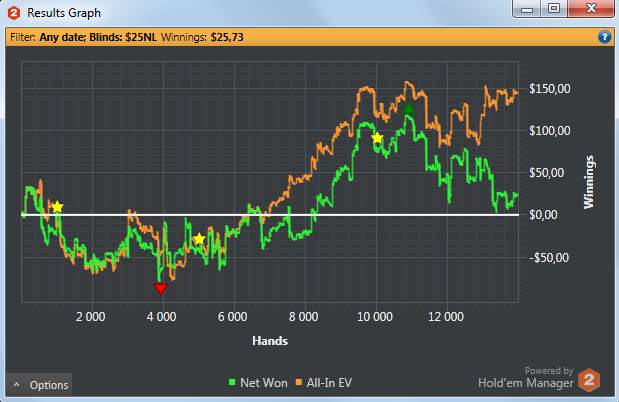Click the blue help question mark icon
This screenshot has height=402, width=619.
(604, 37)
